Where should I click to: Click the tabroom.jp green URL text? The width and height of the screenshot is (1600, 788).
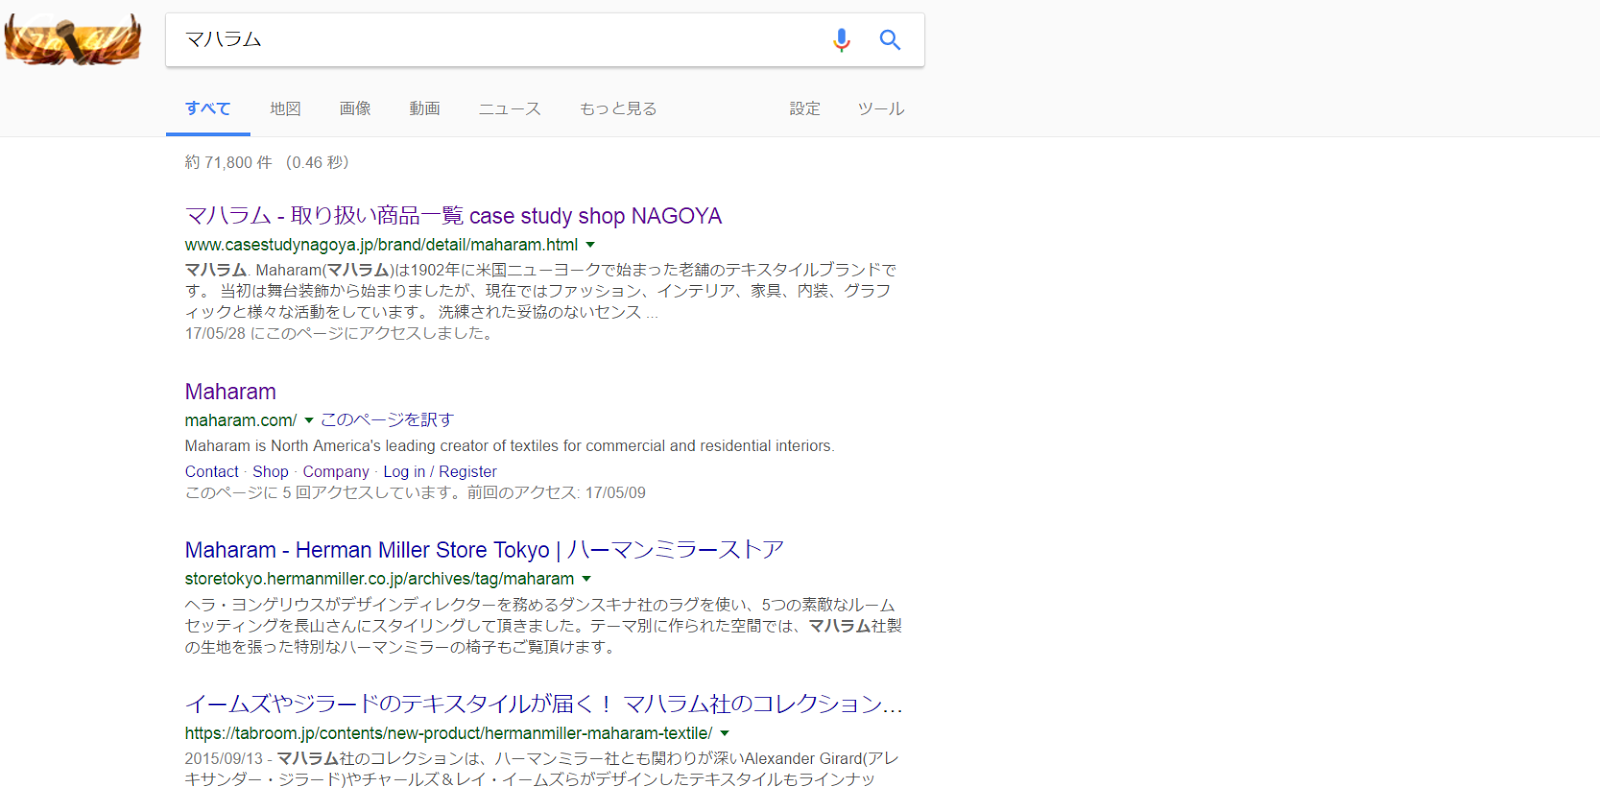[449, 733]
